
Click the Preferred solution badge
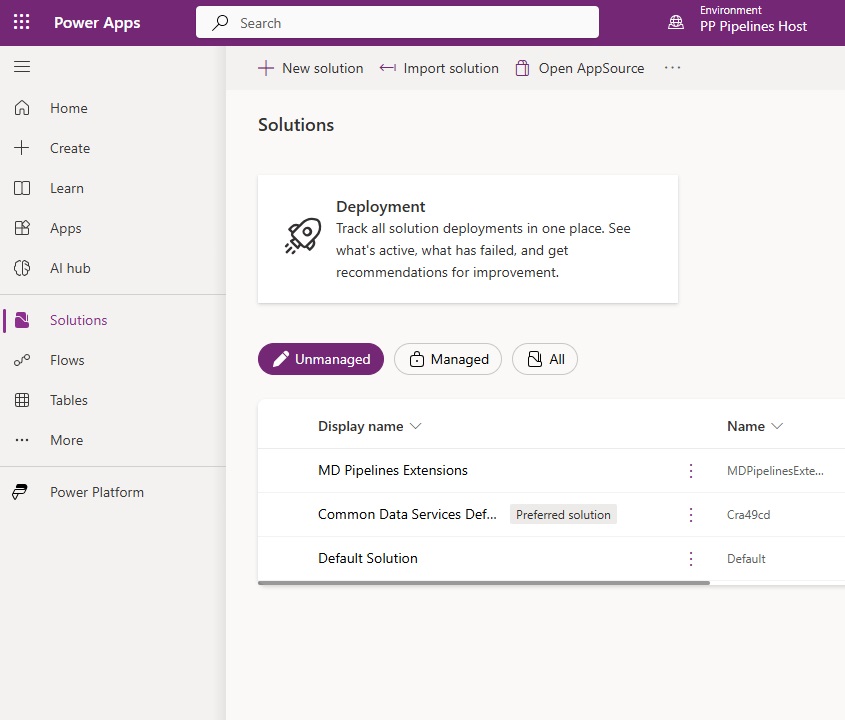563,515
